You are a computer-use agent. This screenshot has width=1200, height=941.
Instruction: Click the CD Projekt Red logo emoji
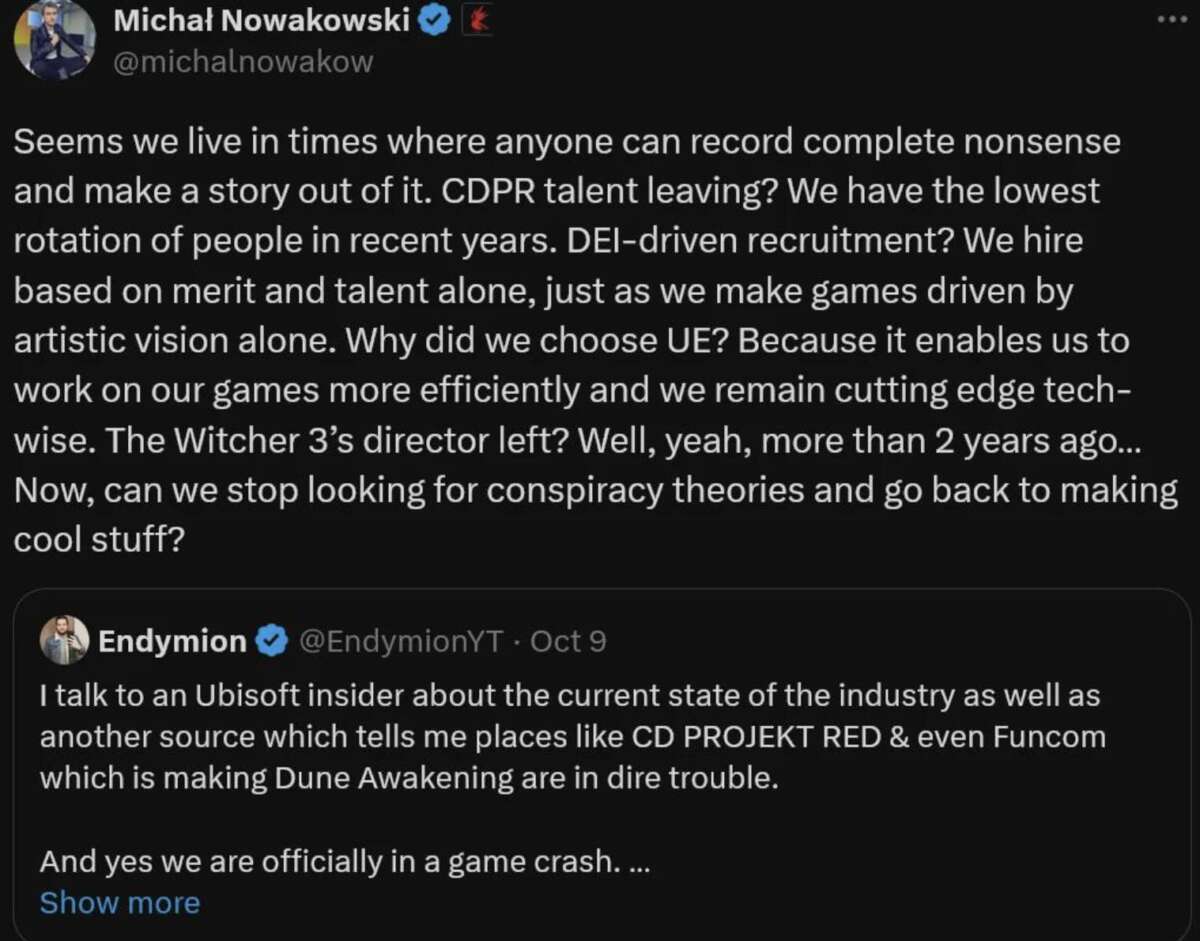(x=478, y=20)
